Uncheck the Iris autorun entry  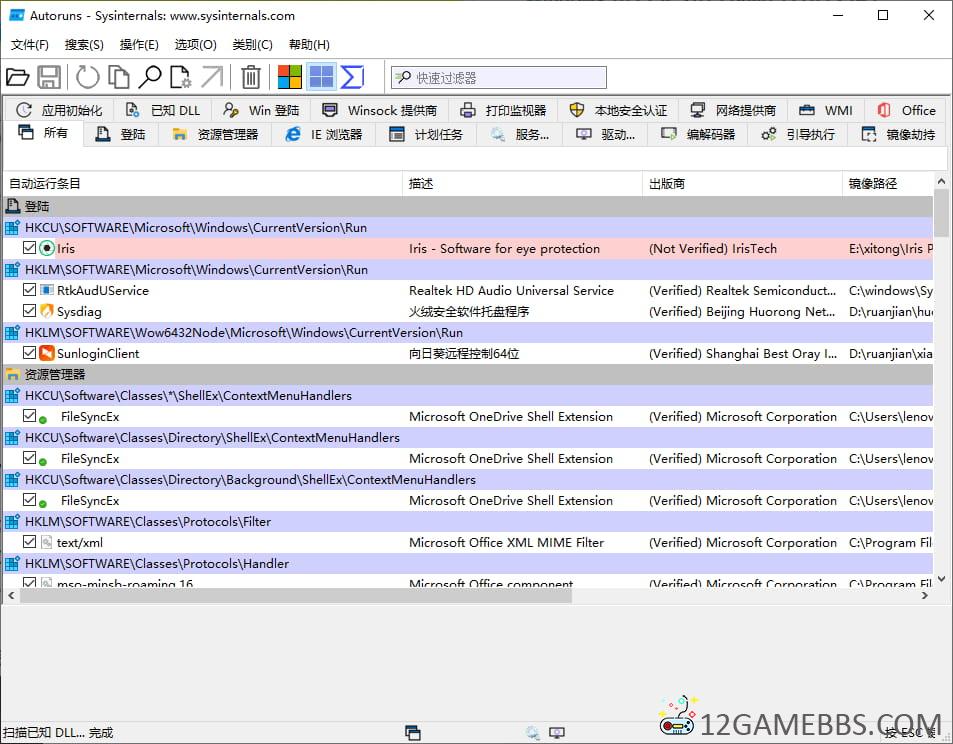coord(29,248)
